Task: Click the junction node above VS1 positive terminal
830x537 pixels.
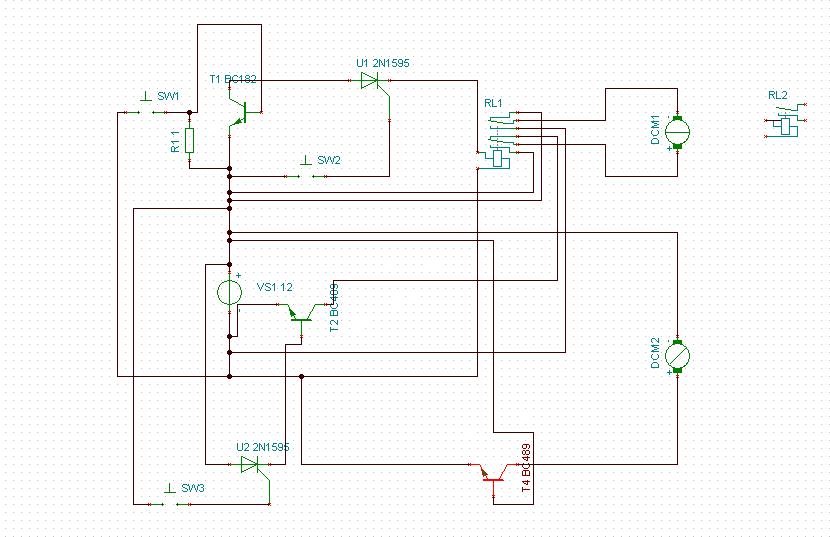Action: coord(230,264)
